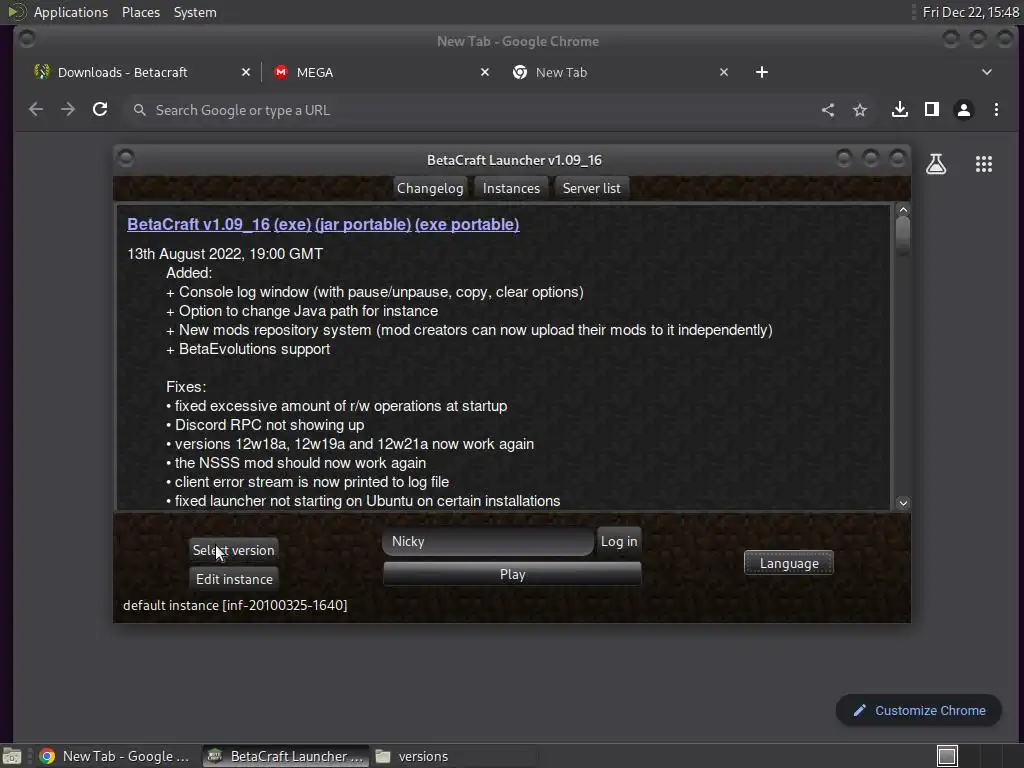Viewport: 1024px width, 768px height.
Task: Close the Downloads - Betacraft tab
Action: pyautogui.click(x=246, y=72)
